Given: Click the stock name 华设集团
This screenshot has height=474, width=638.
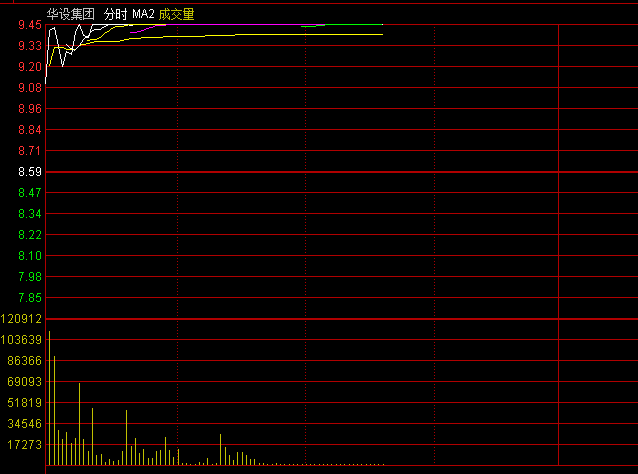Looking at the screenshot, I should (71, 15).
